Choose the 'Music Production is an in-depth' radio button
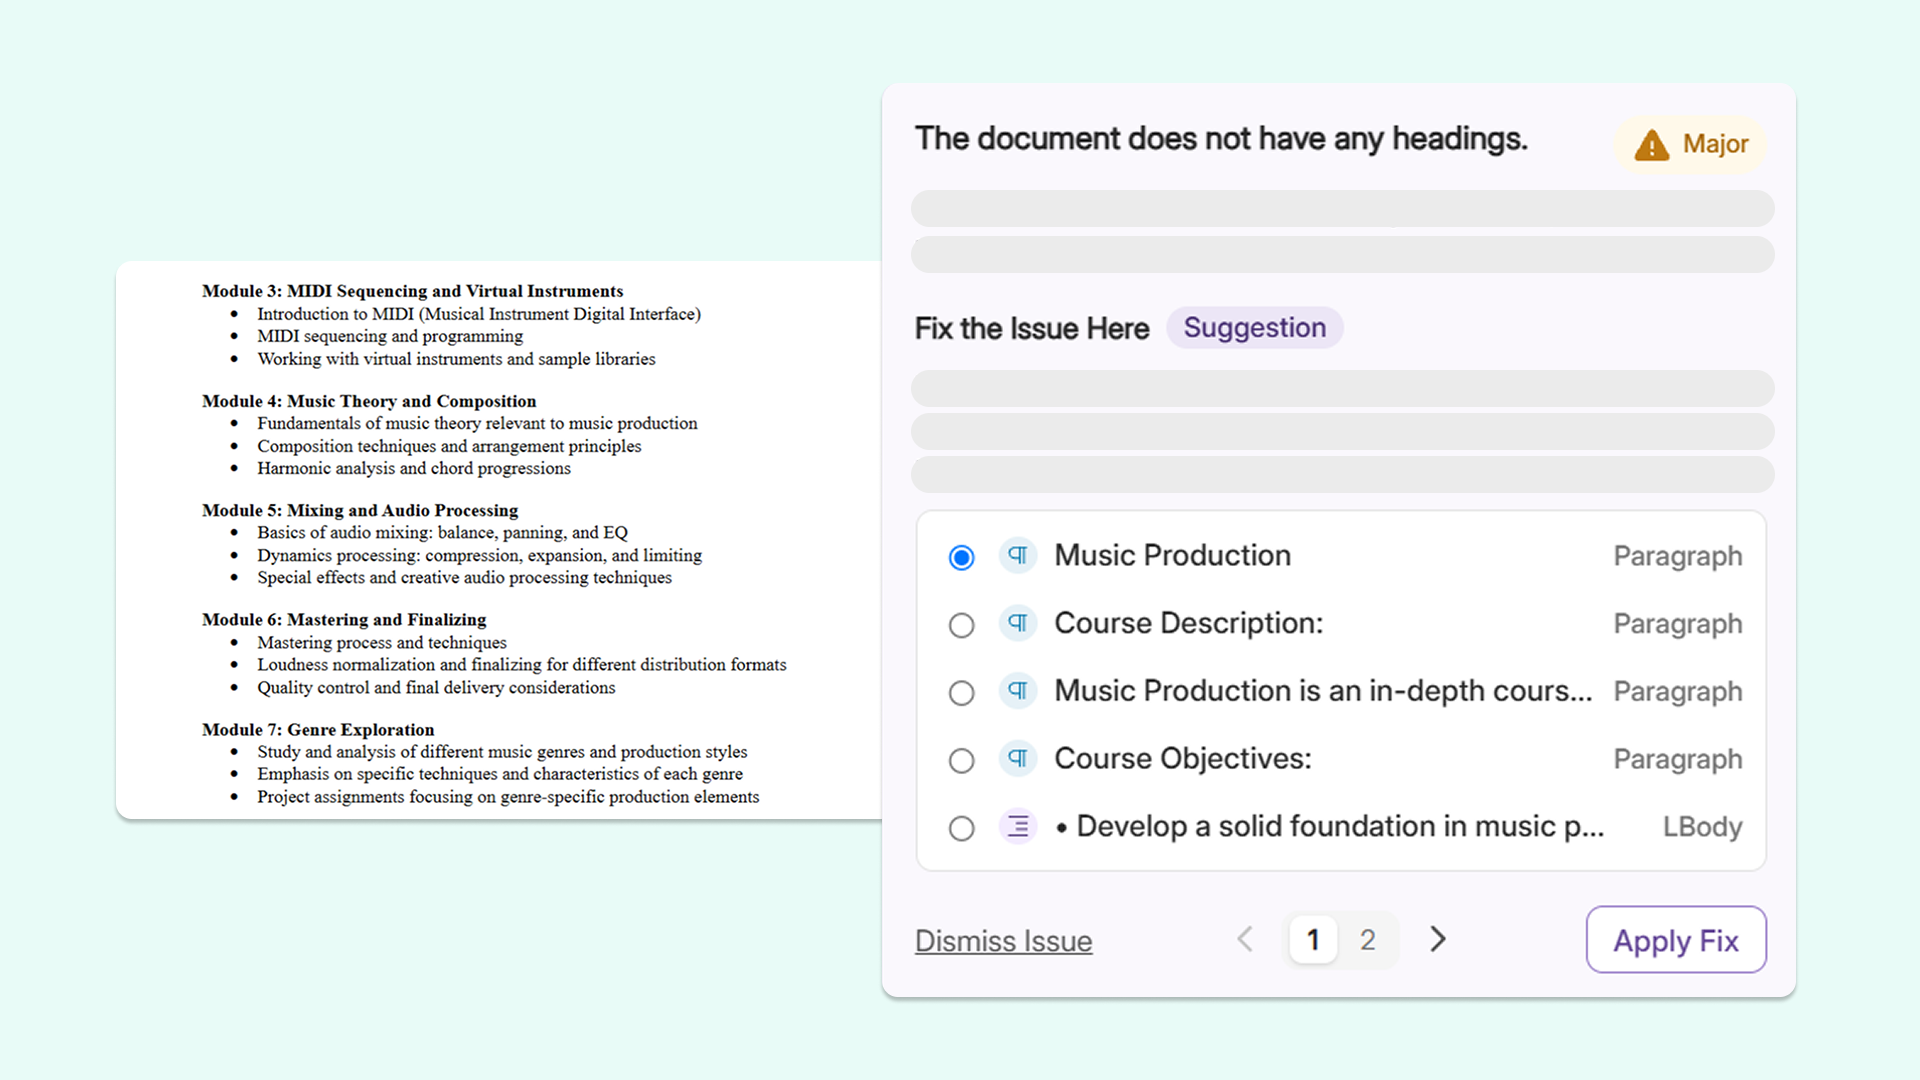The height and width of the screenshot is (1080, 1920). coord(961,693)
